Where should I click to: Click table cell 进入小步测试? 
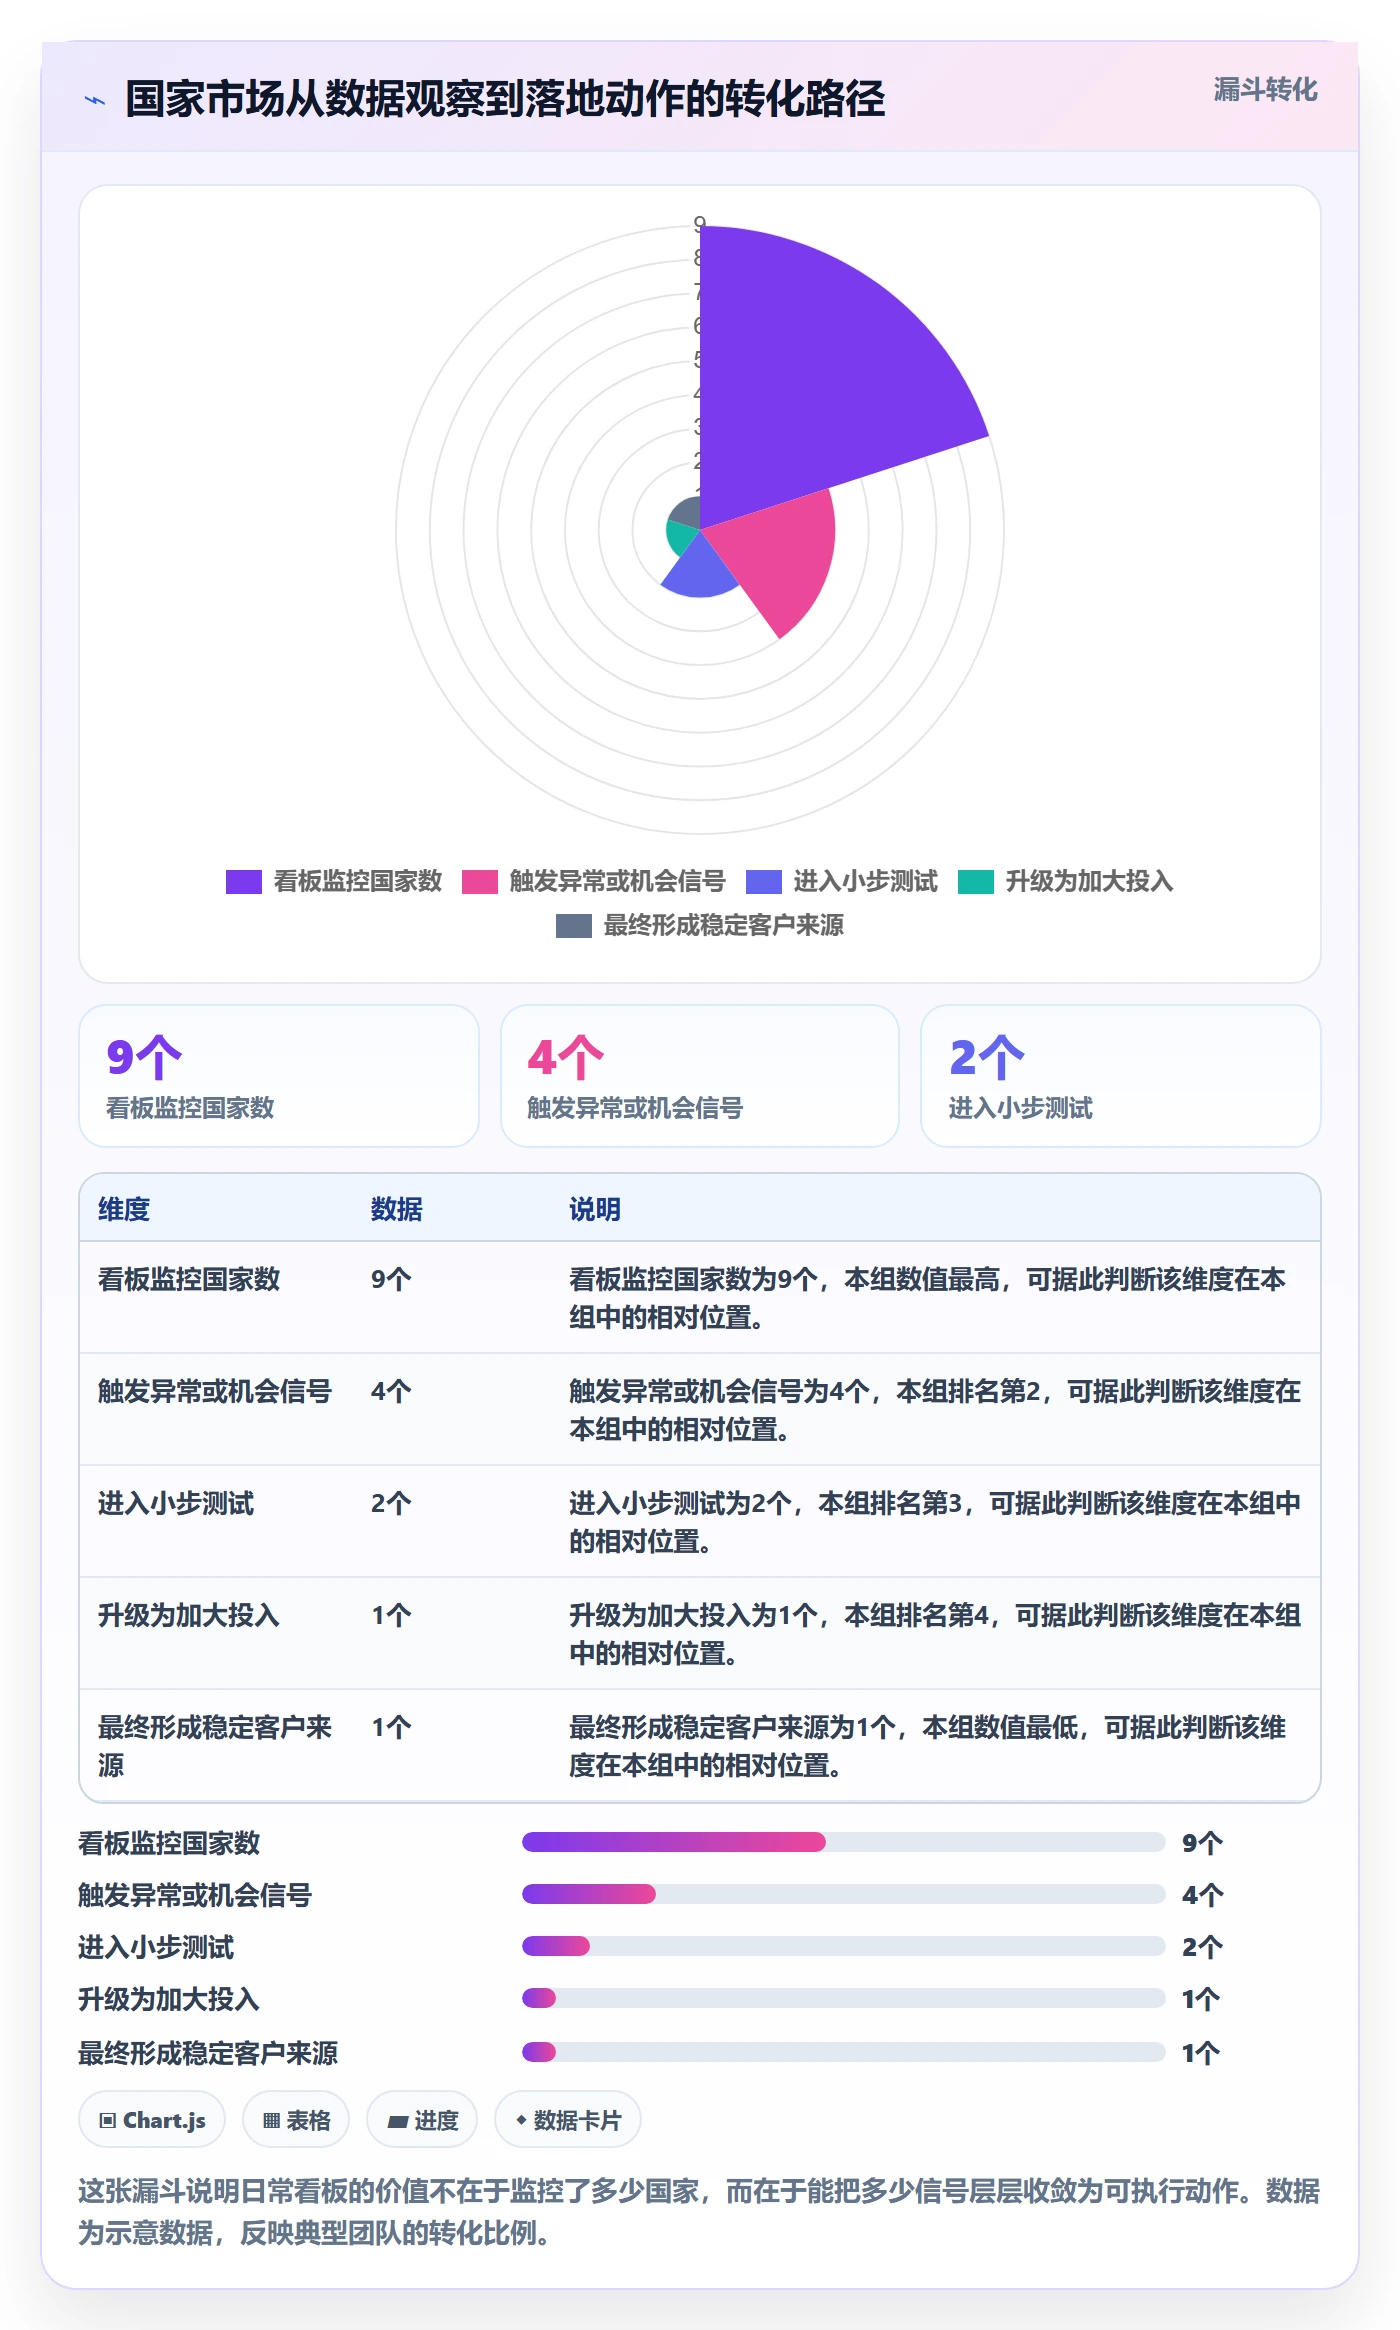tap(176, 1503)
